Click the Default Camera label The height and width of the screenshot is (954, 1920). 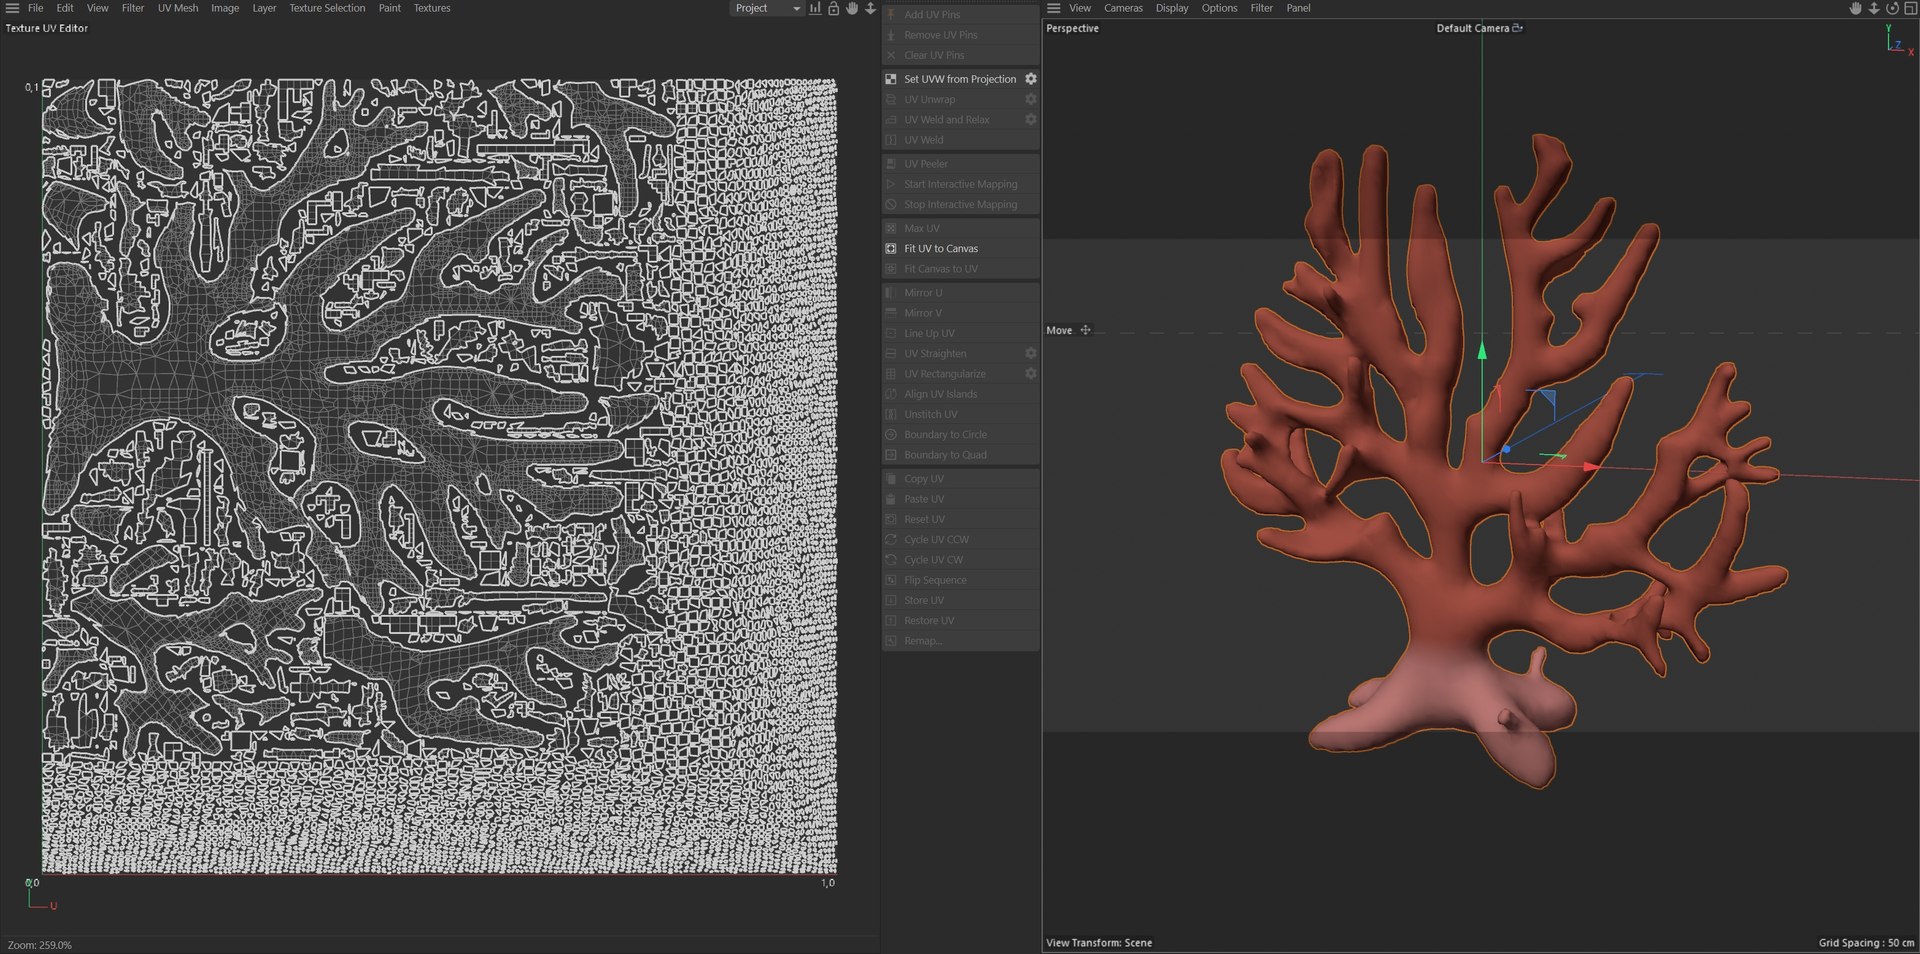(x=1472, y=28)
